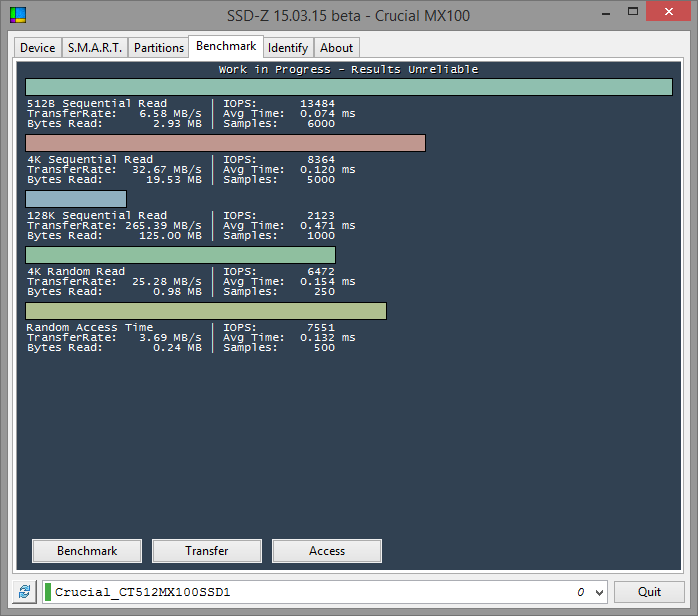Click the pink 4K Sequential Read bar
Image resolution: width=698 pixels, height=616 pixels.
225,143
